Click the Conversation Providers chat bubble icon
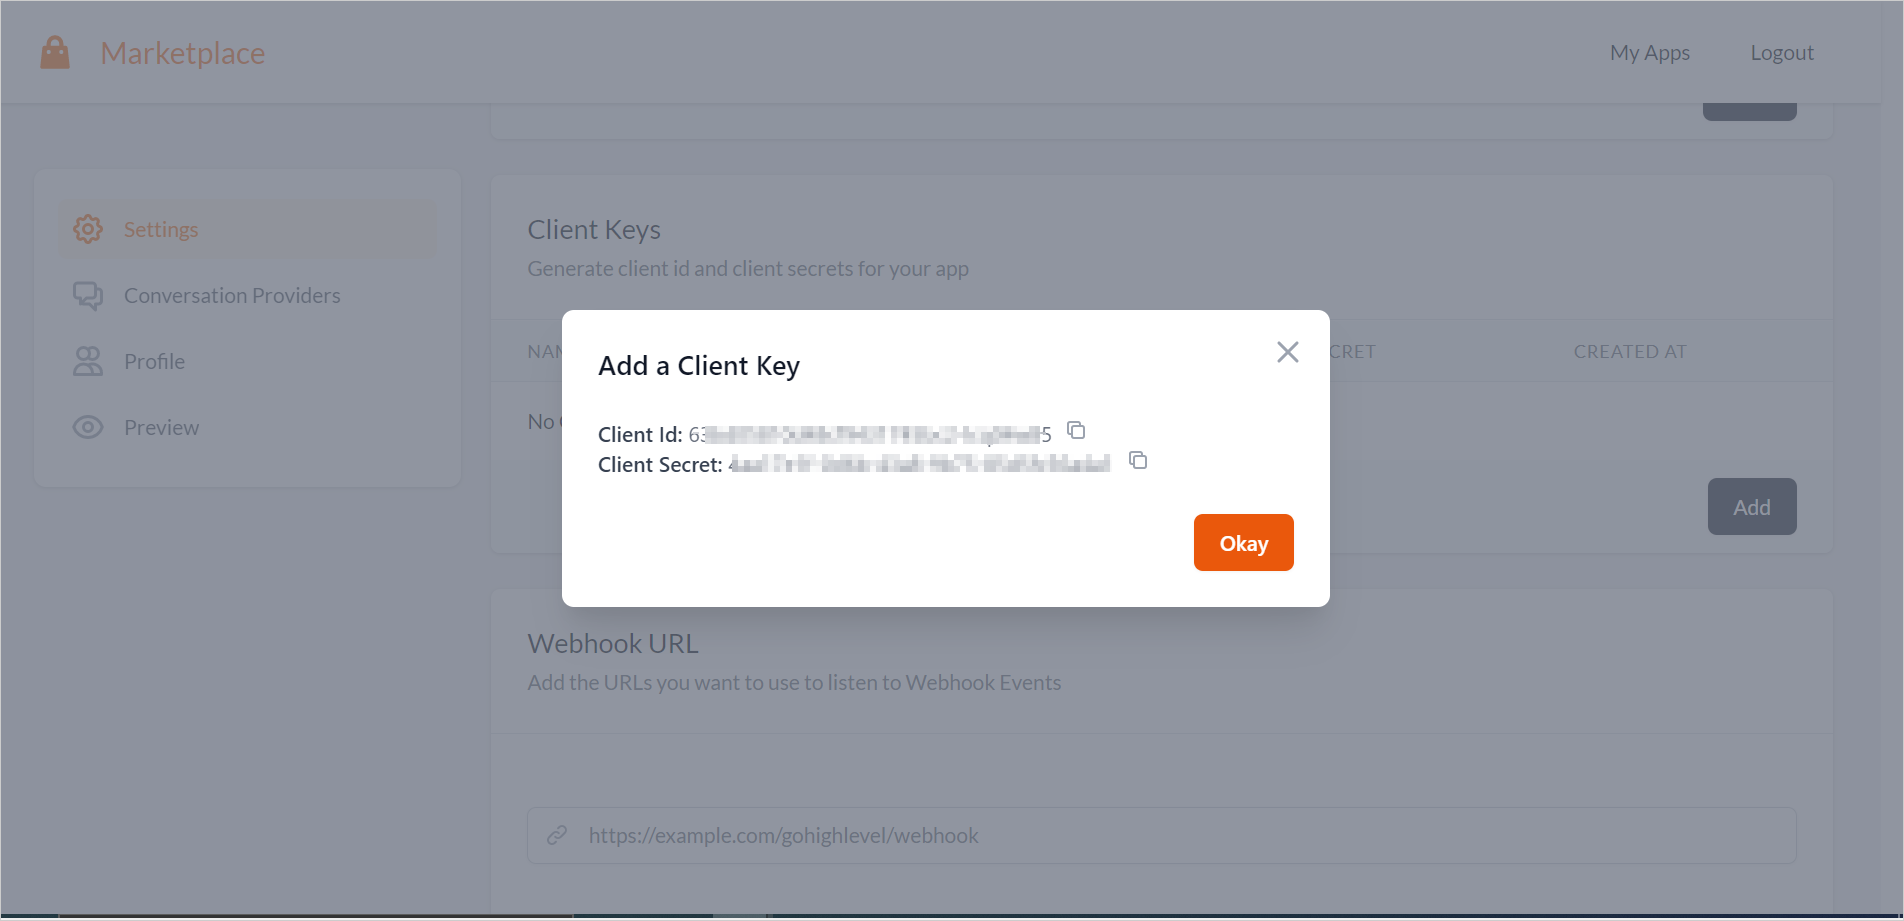This screenshot has width=1904, height=921. [88, 296]
